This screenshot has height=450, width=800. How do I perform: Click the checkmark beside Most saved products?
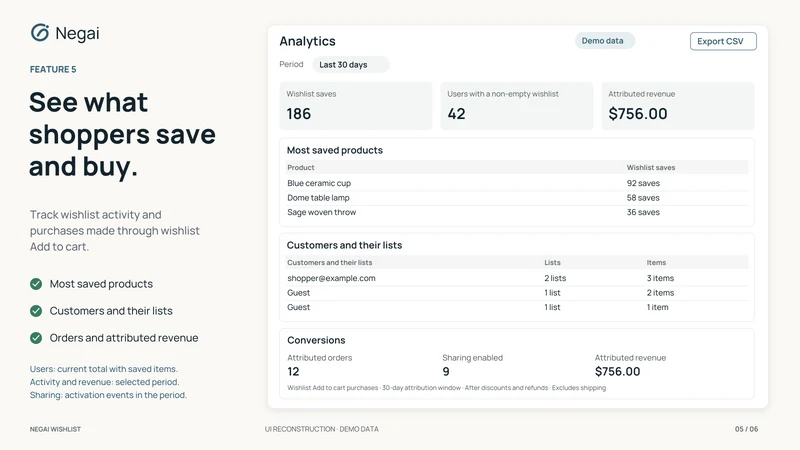[x=36, y=284]
